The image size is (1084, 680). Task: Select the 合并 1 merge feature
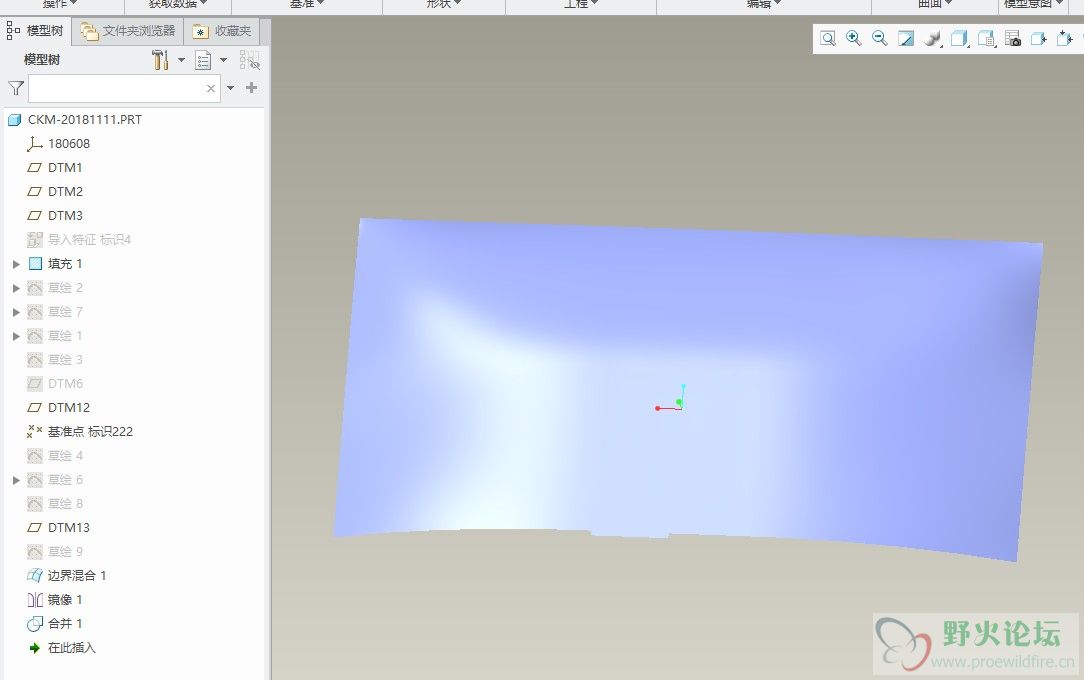coord(65,623)
